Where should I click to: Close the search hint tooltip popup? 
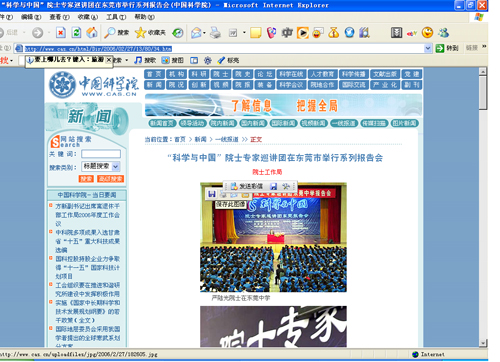pyautogui.click(x=109, y=60)
